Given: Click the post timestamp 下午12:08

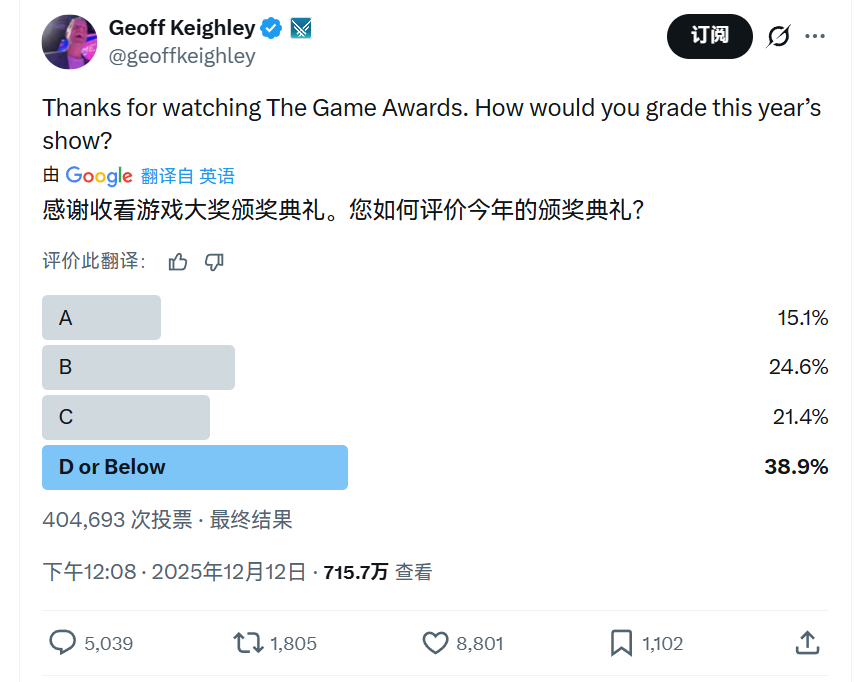Looking at the screenshot, I should coord(89,572).
